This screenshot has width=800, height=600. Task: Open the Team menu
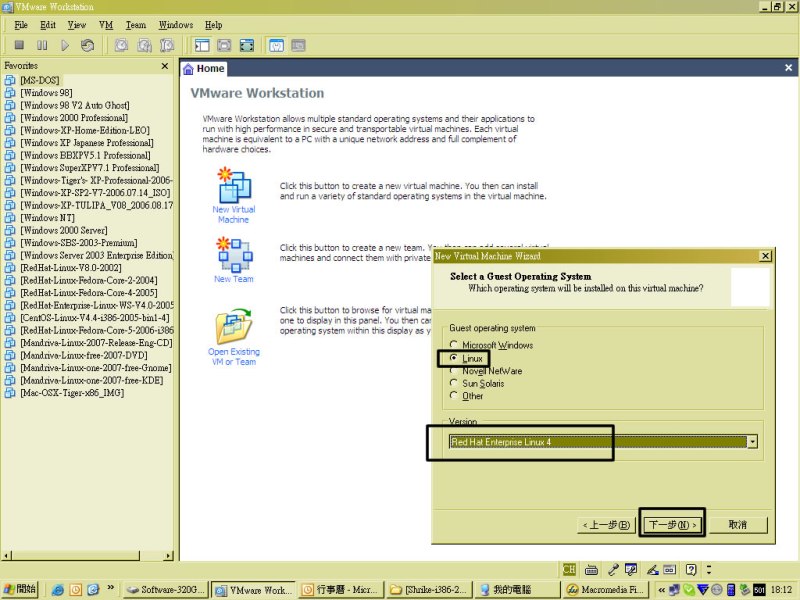[136, 25]
